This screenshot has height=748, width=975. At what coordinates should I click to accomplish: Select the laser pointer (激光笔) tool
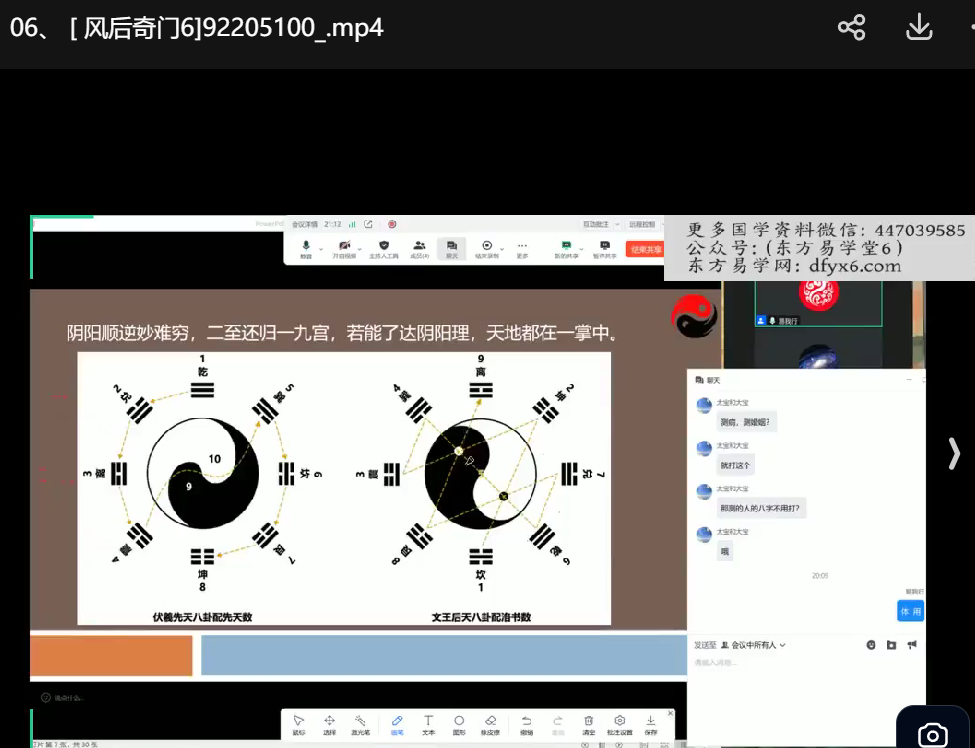(x=361, y=723)
